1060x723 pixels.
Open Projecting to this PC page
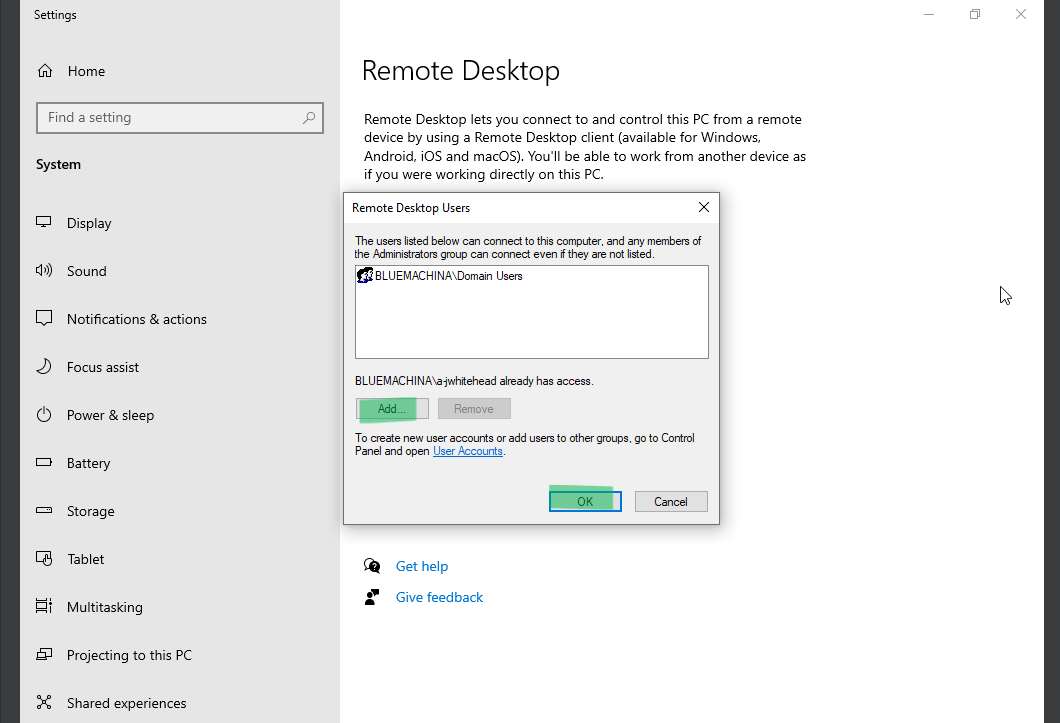click(129, 655)
